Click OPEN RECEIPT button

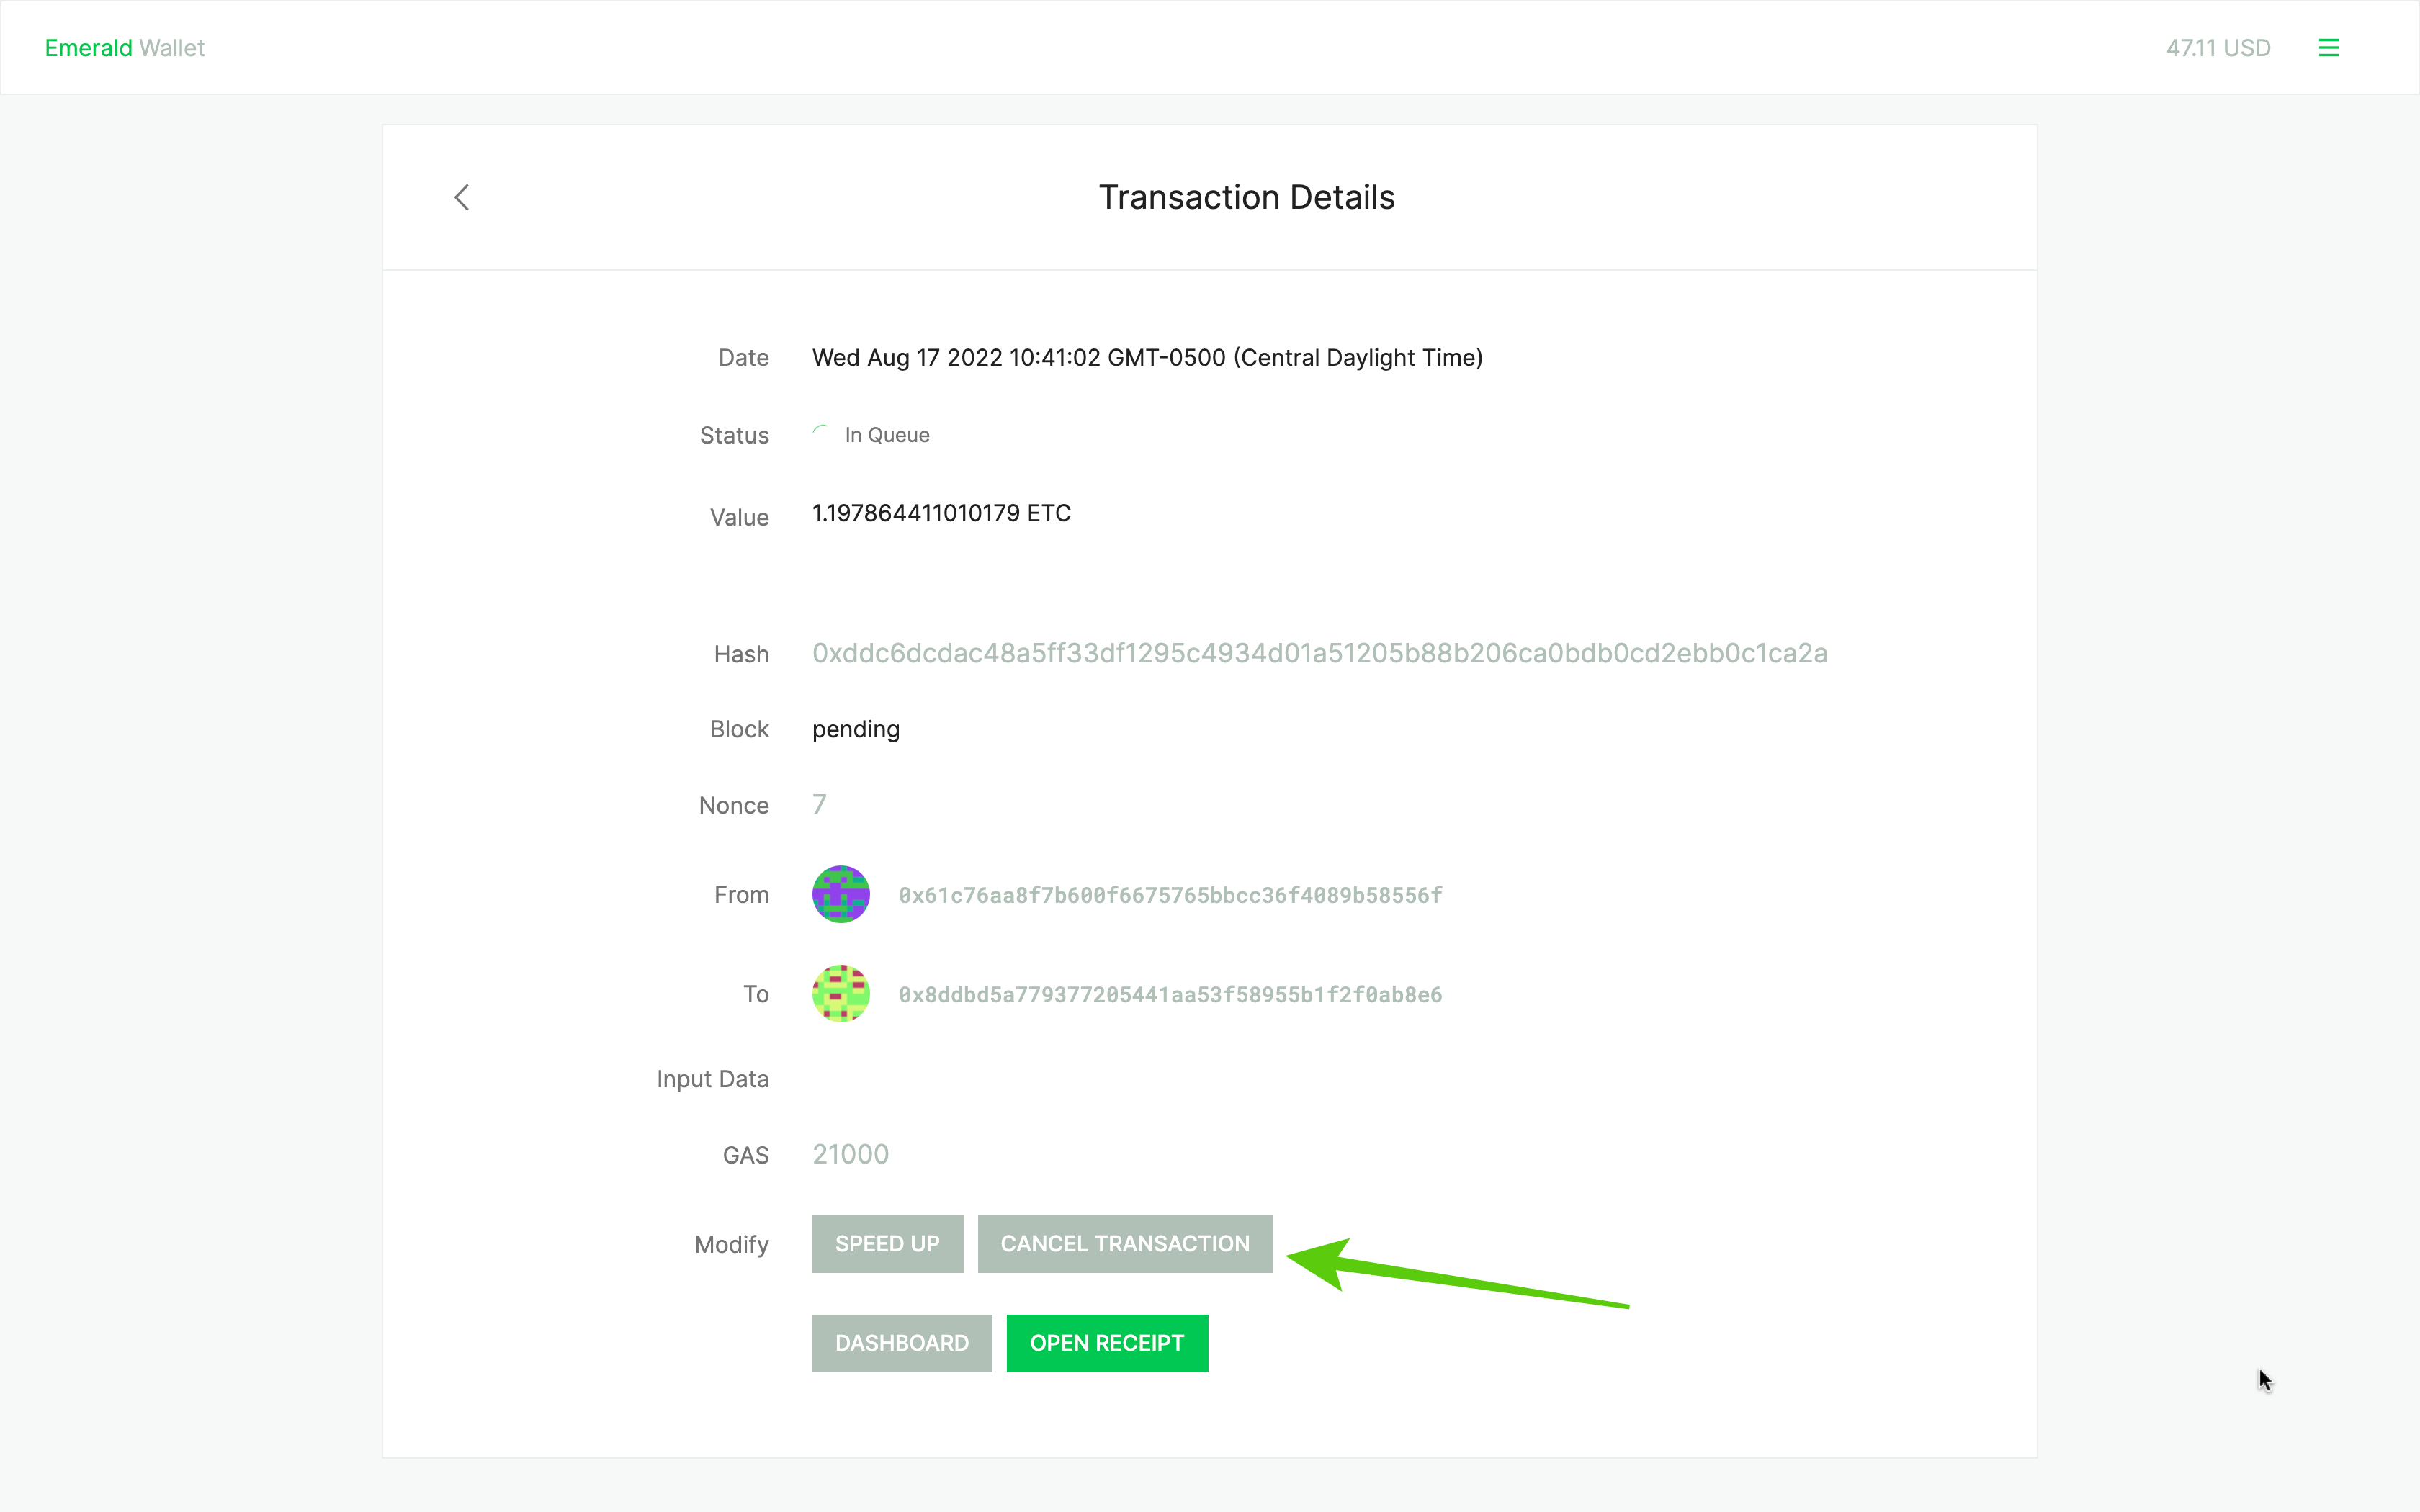coord(1108,1343)
